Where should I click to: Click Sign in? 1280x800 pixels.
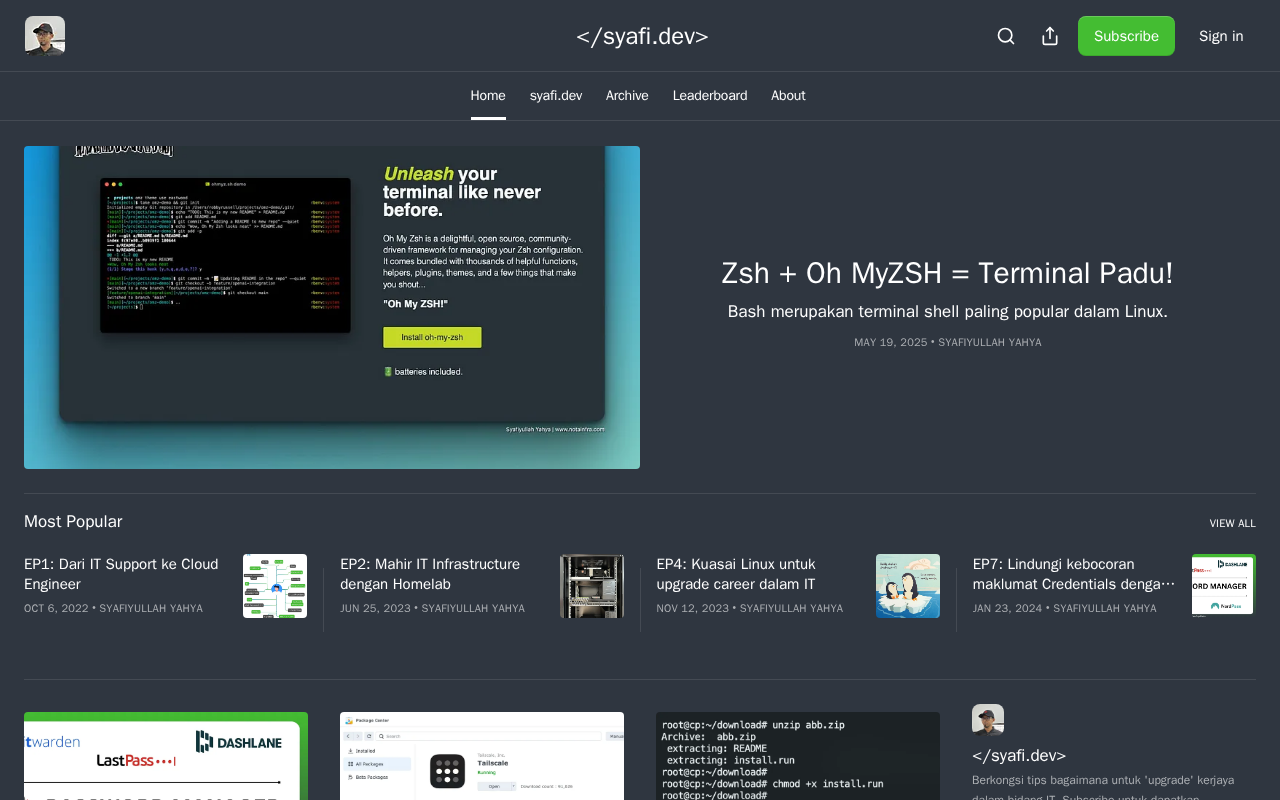[x=1221, y=36]
